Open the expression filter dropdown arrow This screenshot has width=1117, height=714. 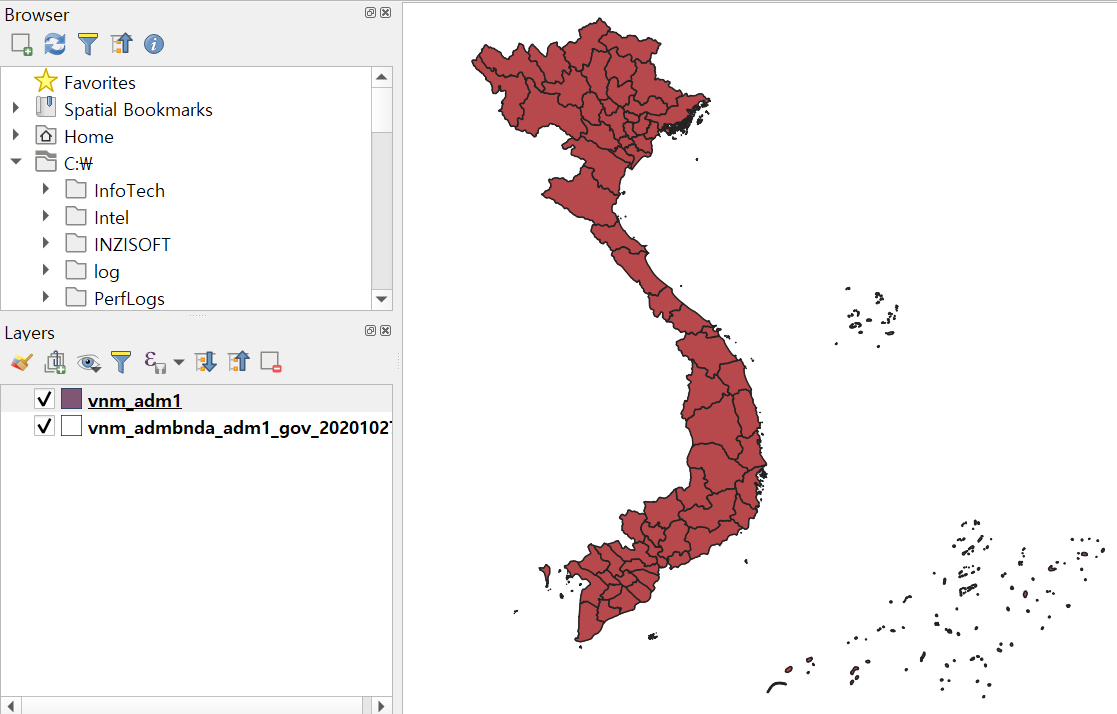coord(179,363)
